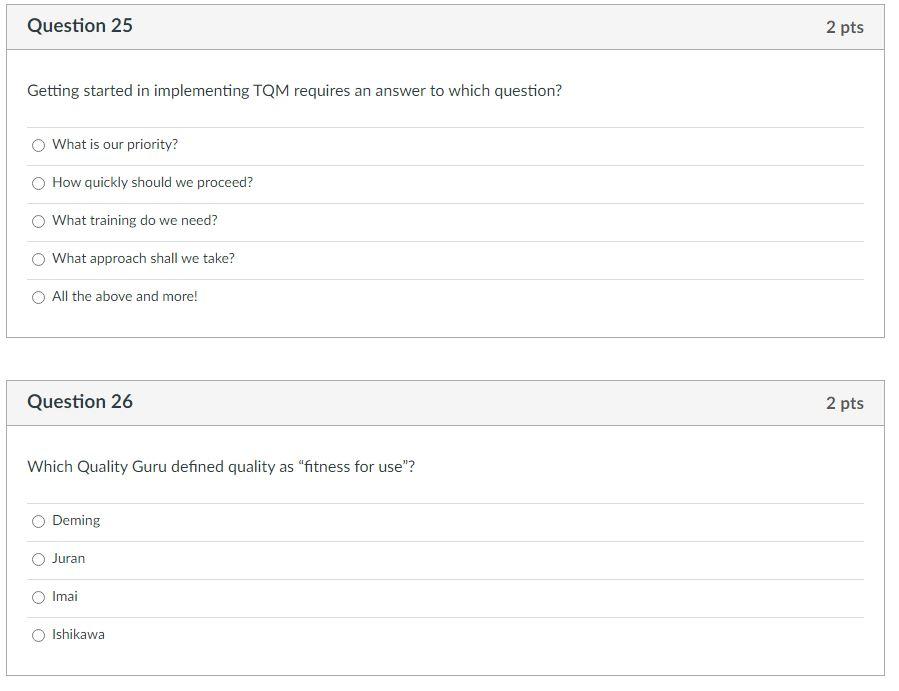Pick the Imai answer option
The height and width of the screenshot is (691, 899).
[x=38, y=597]
